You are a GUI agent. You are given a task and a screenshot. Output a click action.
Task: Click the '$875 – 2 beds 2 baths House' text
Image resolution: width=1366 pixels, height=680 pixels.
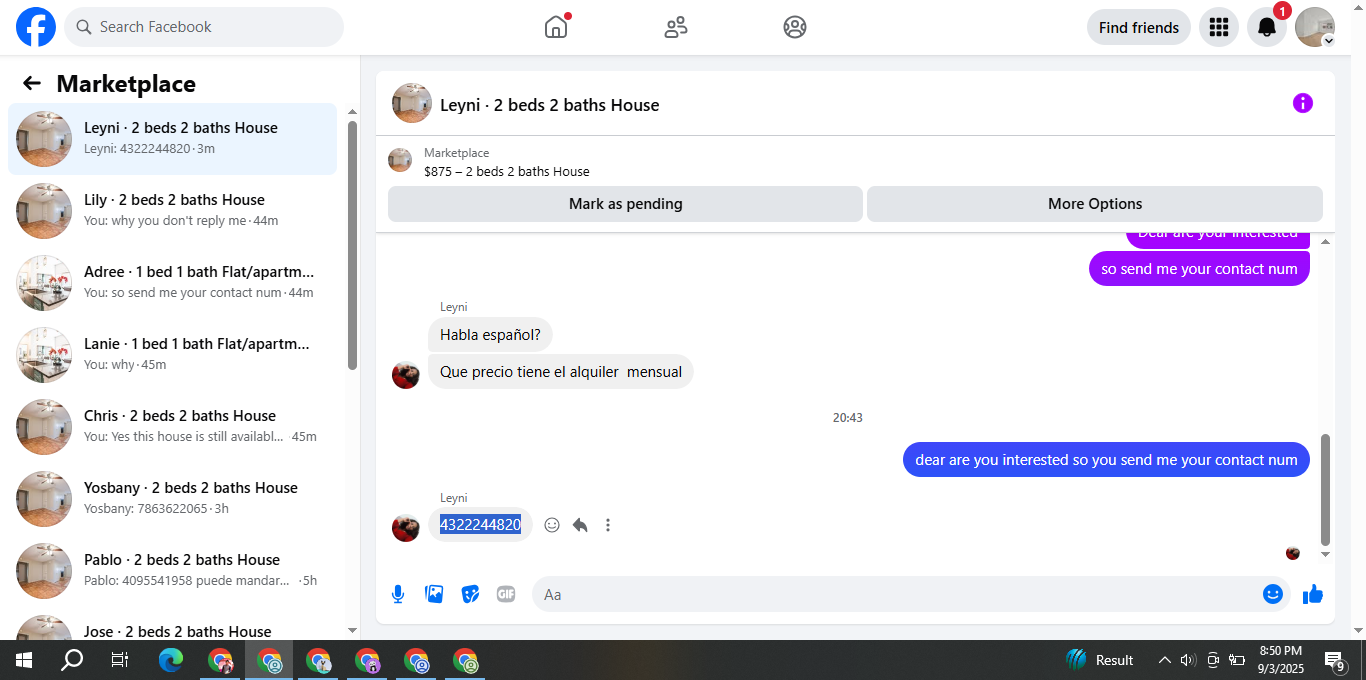507,171
